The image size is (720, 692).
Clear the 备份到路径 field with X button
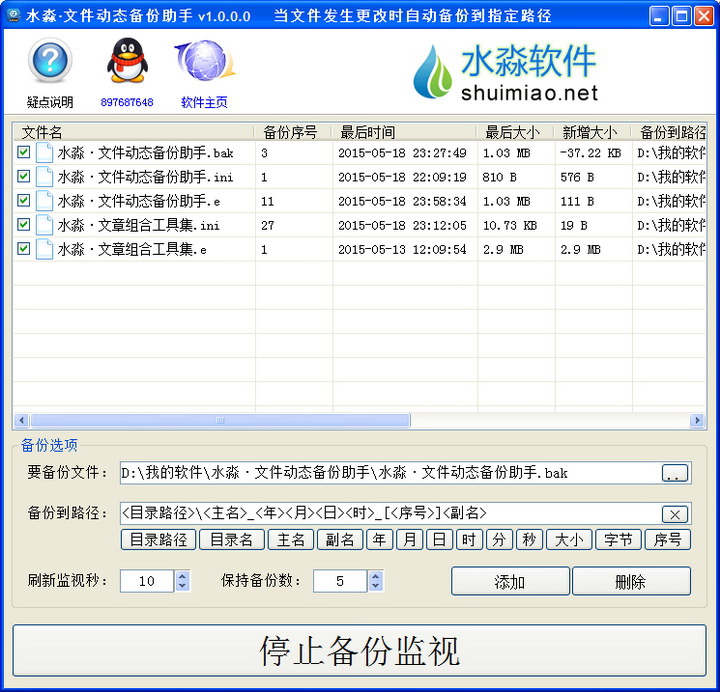[675, 514]
